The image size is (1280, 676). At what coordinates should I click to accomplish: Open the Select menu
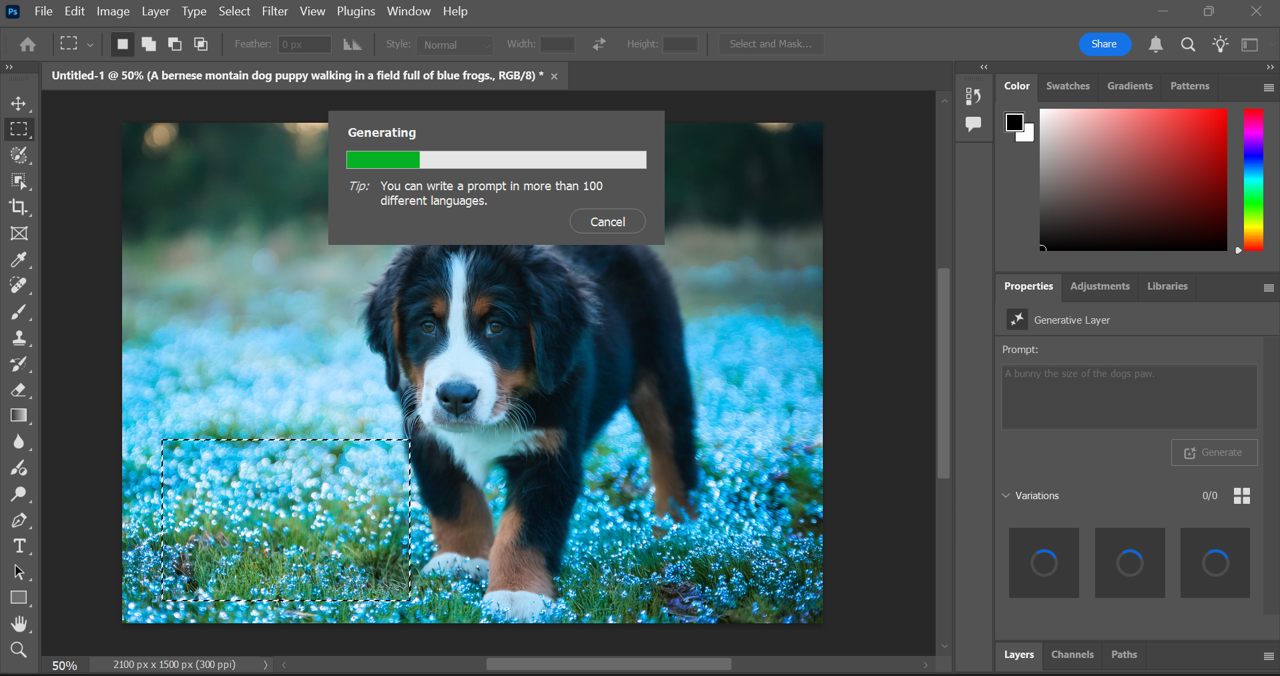(x=234, y=11)
